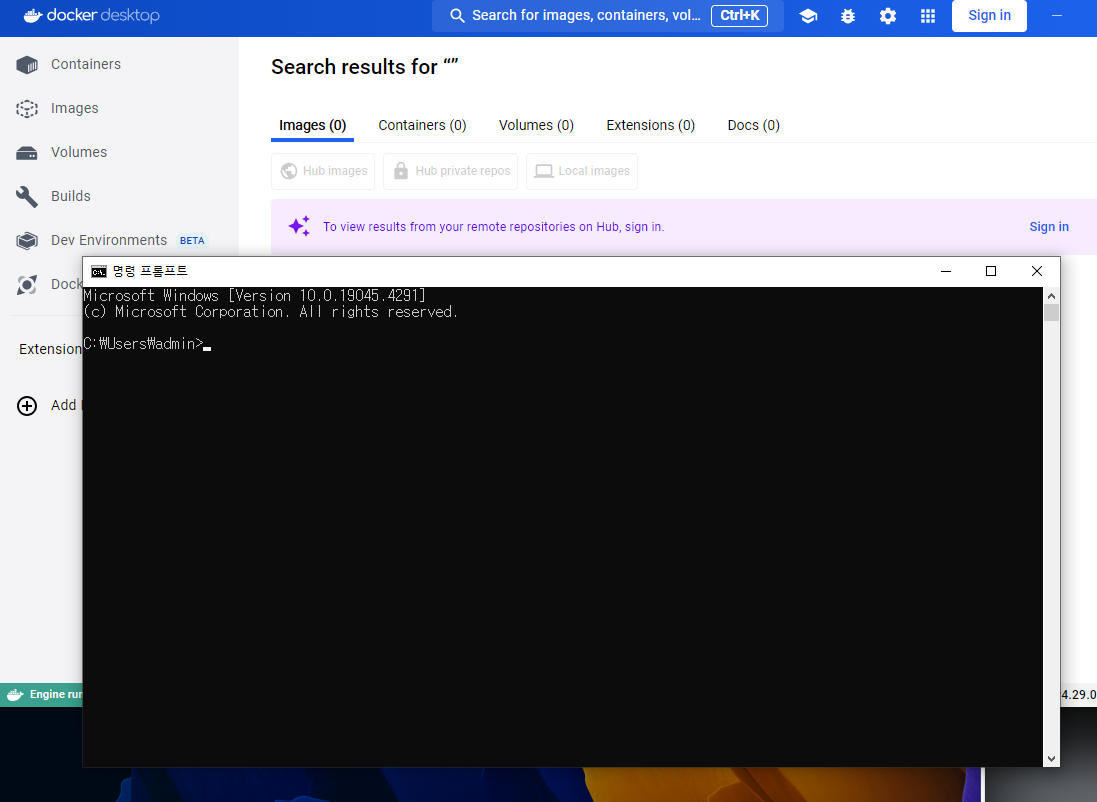Close the Command Prompt window
Image resolution: width=1097 pixels, height=802 pixels.
(x=1037, y=272)
